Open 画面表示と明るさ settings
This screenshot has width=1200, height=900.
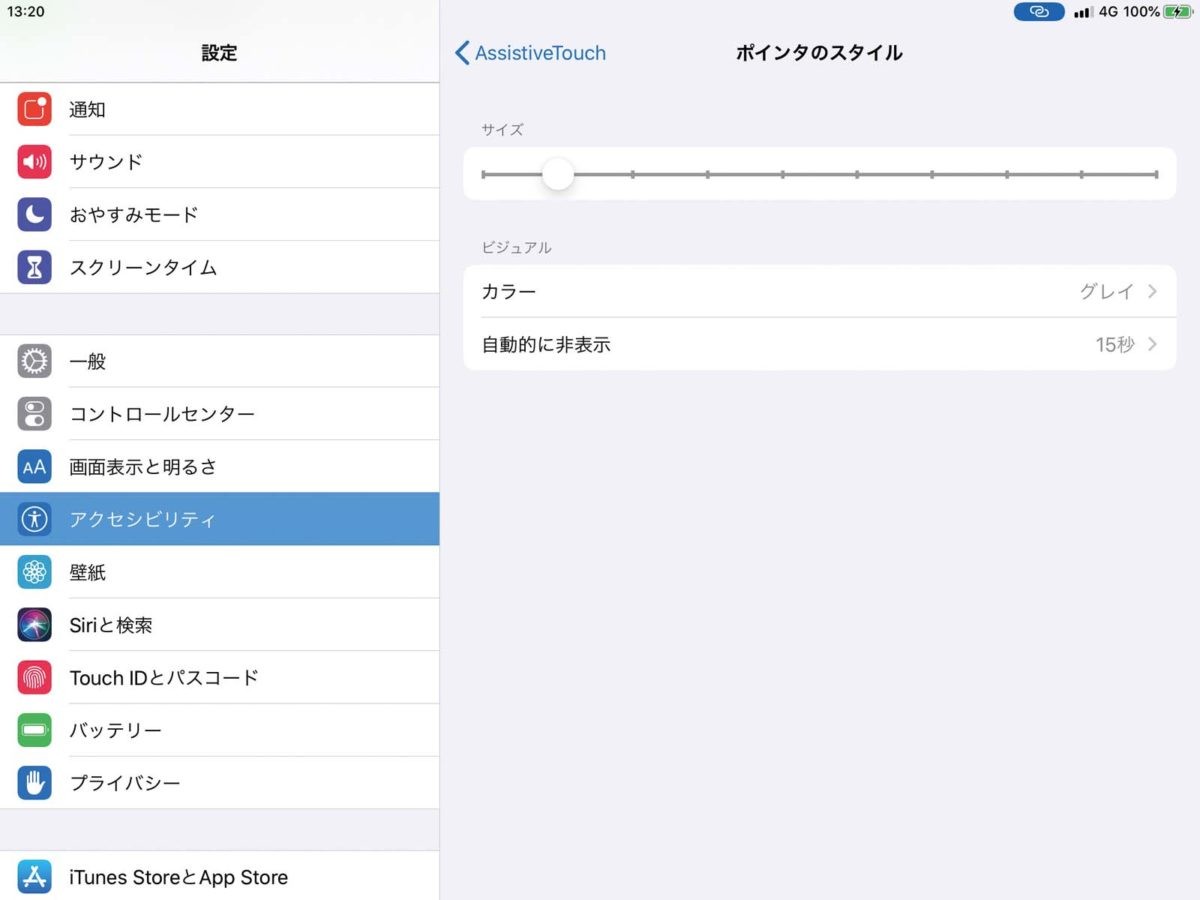tap(220, 467)
